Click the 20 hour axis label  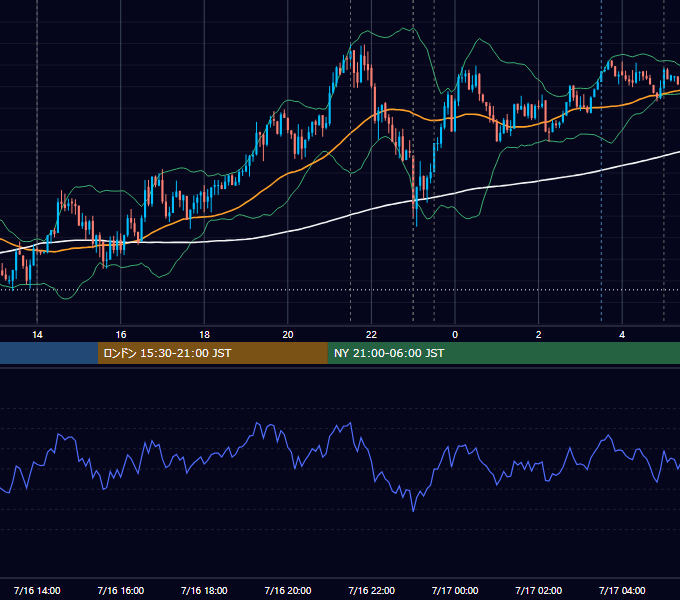coord(288,335)
